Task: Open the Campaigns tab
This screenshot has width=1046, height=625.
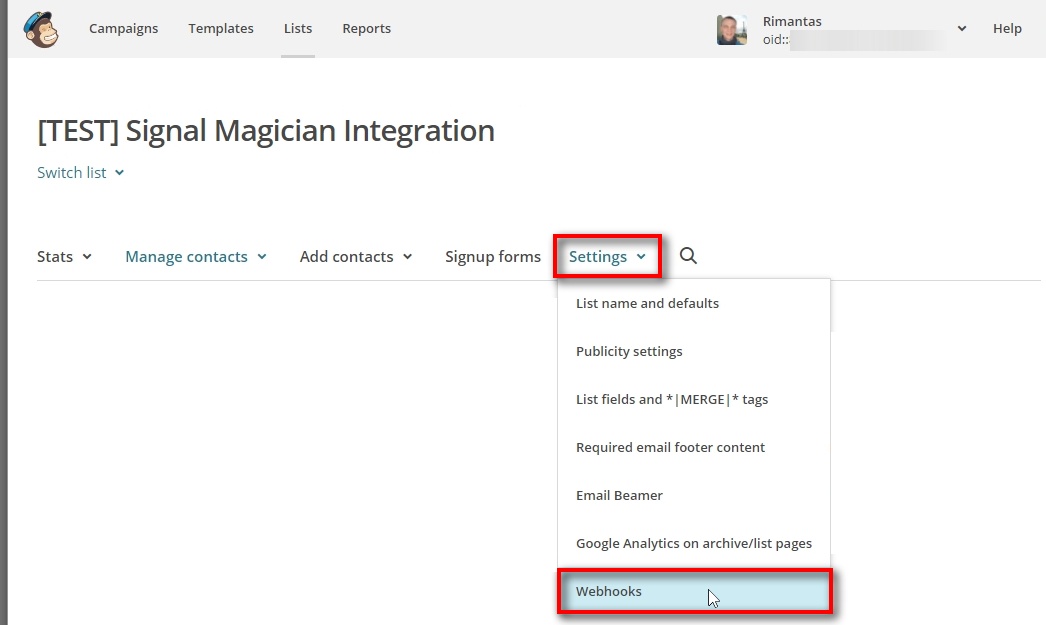Action: [x=123, y=29]
